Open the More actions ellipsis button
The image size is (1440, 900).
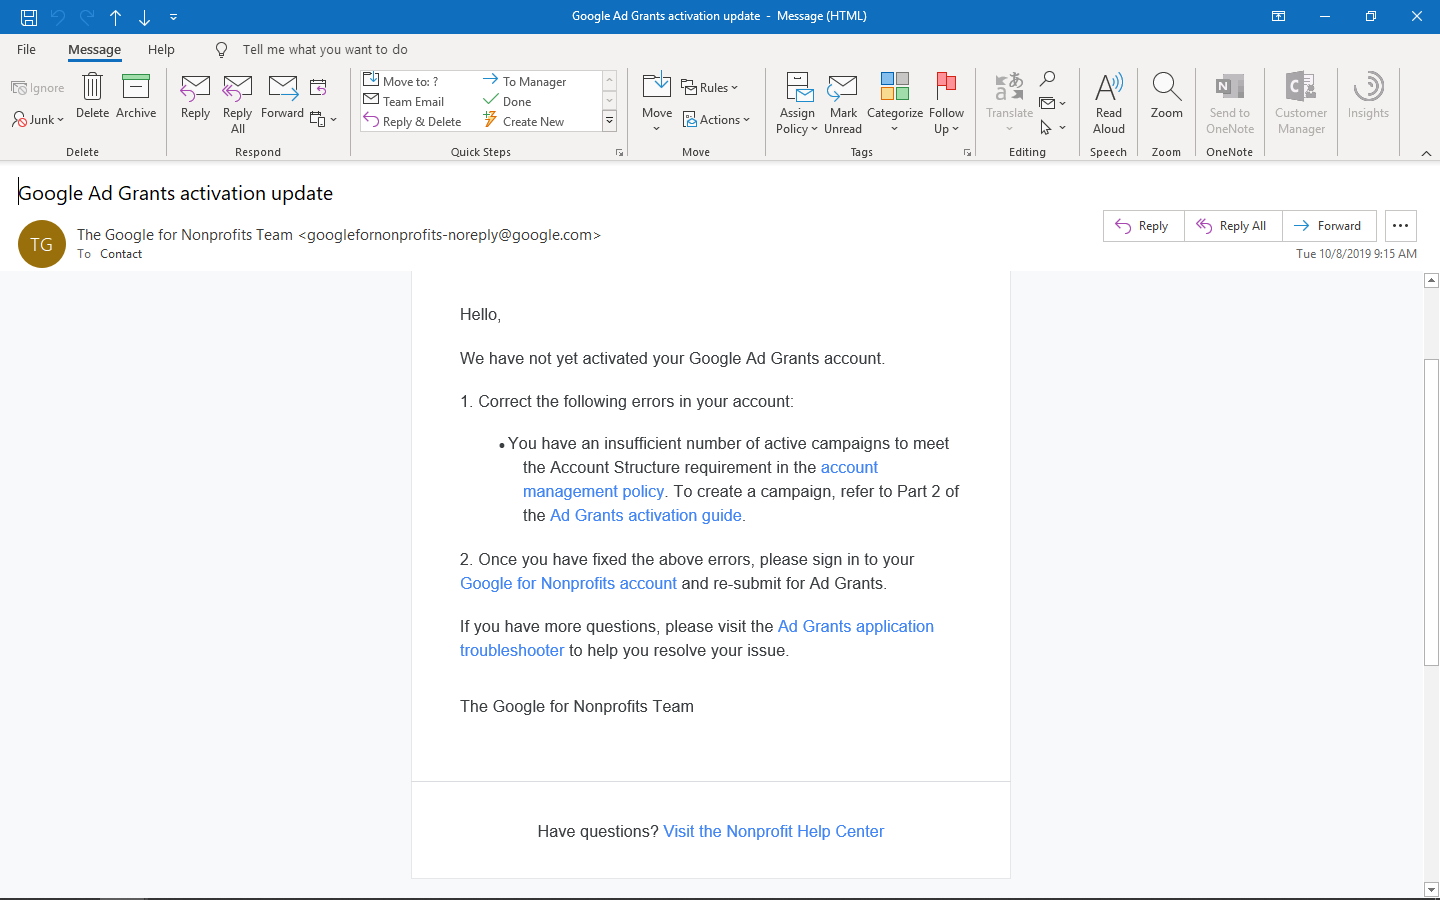pos(1401,226)
